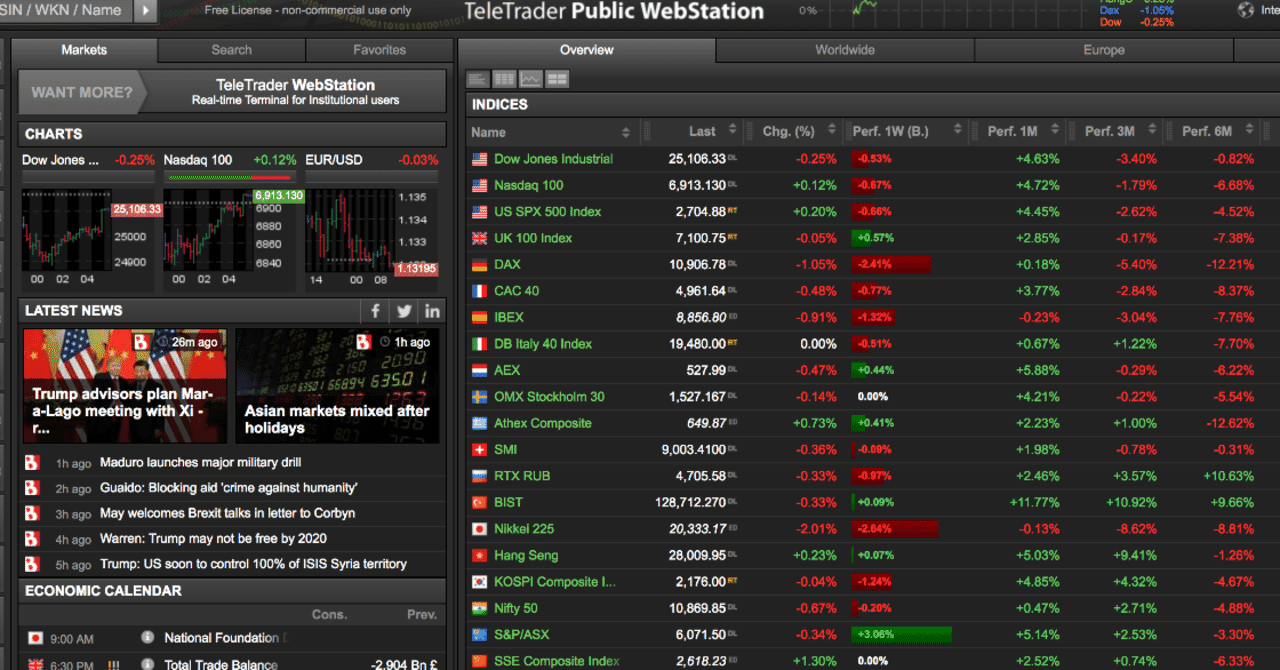Viewport: 1280px width, 670px height.
Task: Sort by Perf. 3M column arrows
Action: [x=1152, y=131]
